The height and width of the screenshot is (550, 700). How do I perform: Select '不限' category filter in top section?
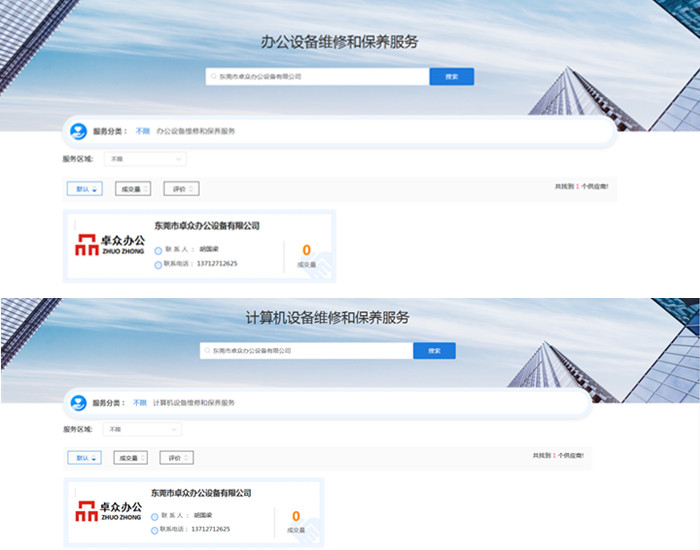[142, 131]
